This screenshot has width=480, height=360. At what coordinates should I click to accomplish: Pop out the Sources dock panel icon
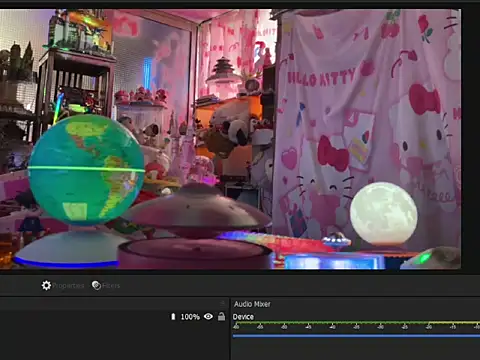pyautogui.click(x=223, y=303)
